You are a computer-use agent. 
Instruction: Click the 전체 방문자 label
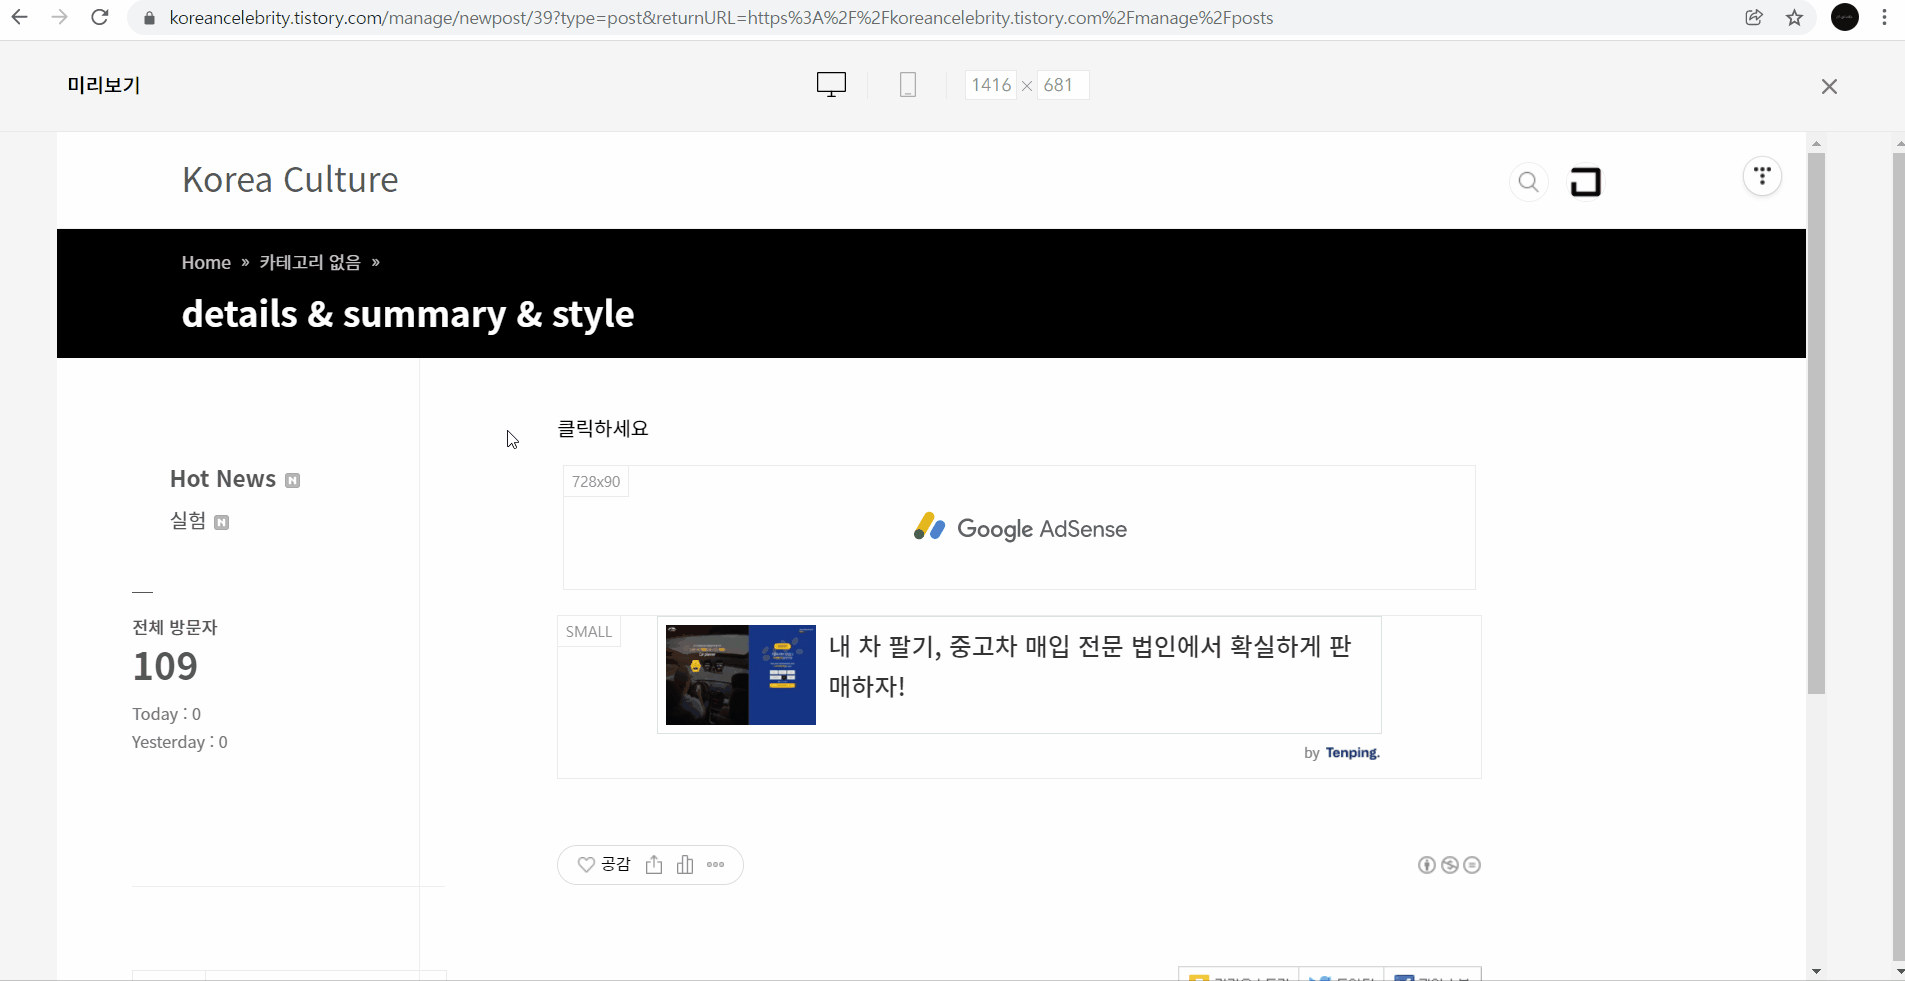point(175,627)
